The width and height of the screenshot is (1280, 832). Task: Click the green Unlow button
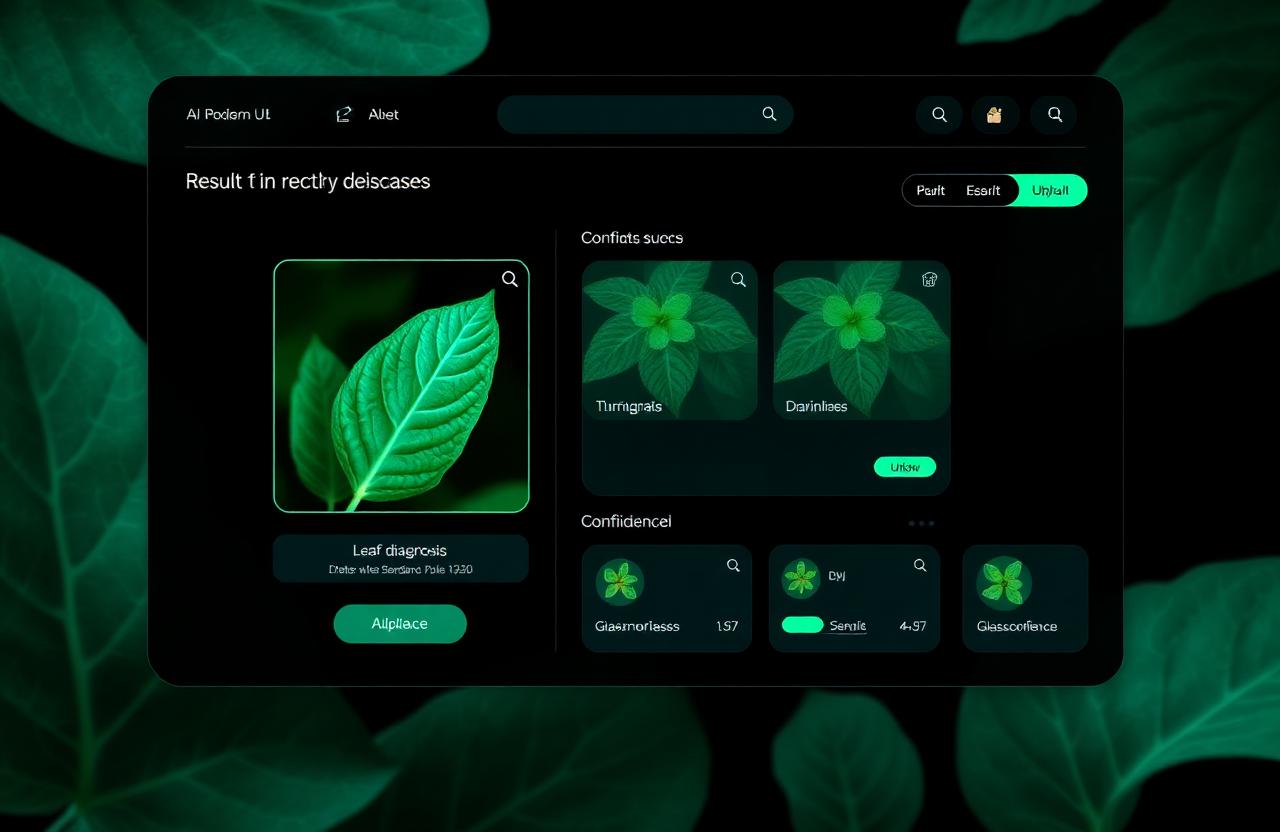(x=905, y=467)
